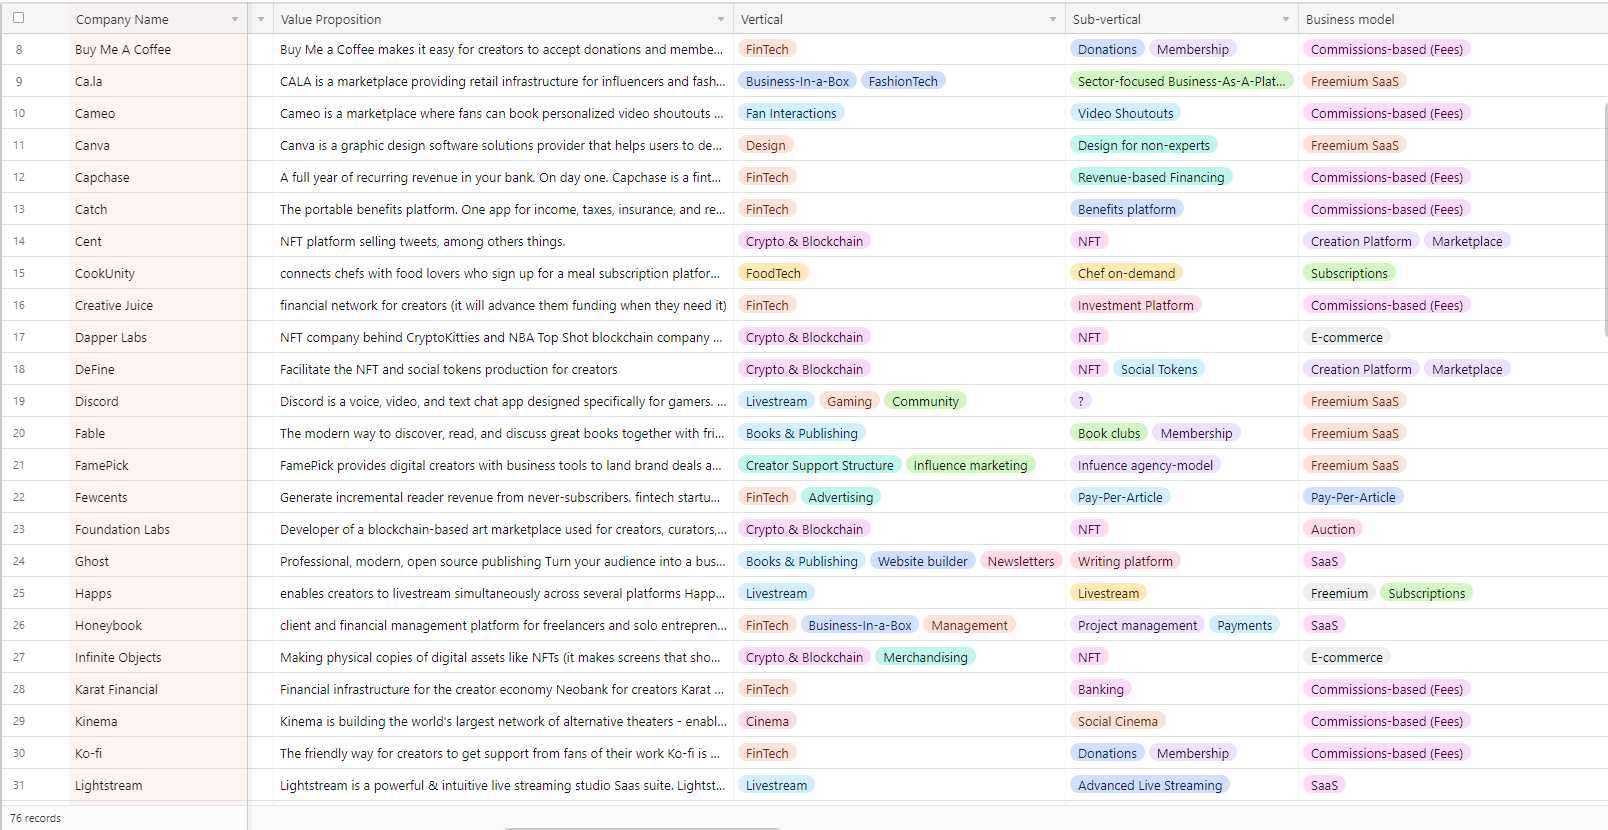
Task: Open the Sub-vertical column dropdown arrow
Action: tap(1286, 19)
